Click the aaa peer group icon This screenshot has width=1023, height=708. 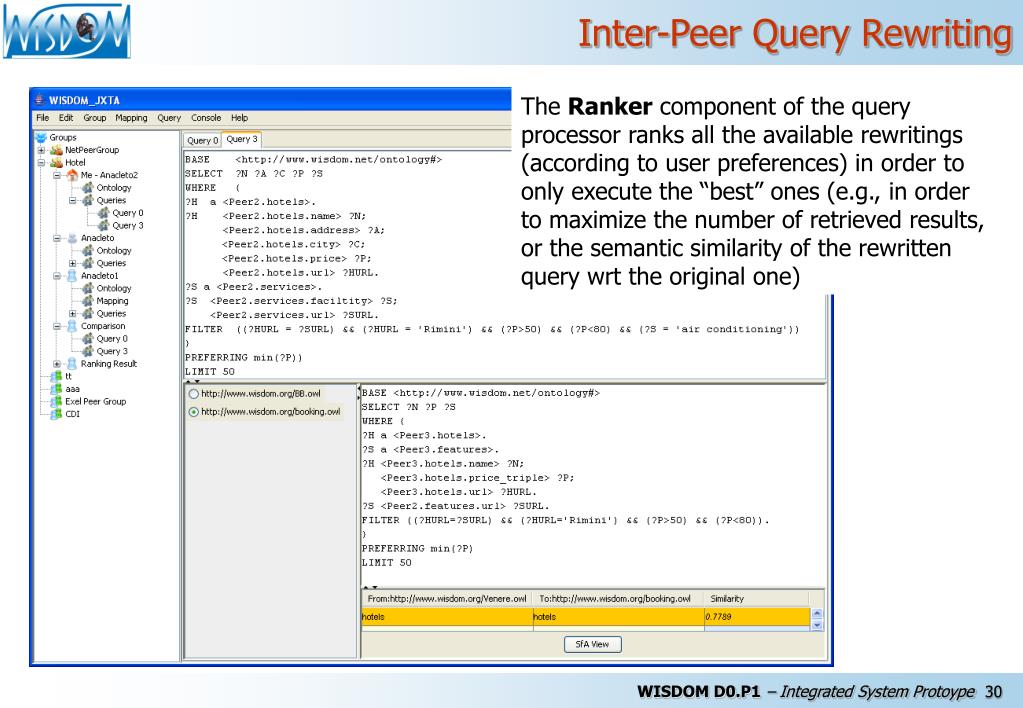pos(57,389)
